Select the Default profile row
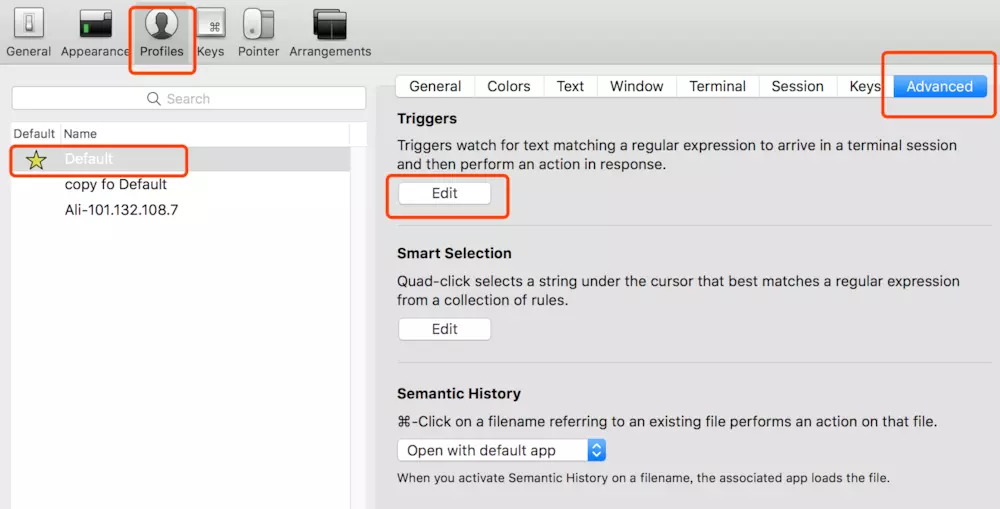The width and height of the screenshot is (1000, 509). (x=180, y=159)
